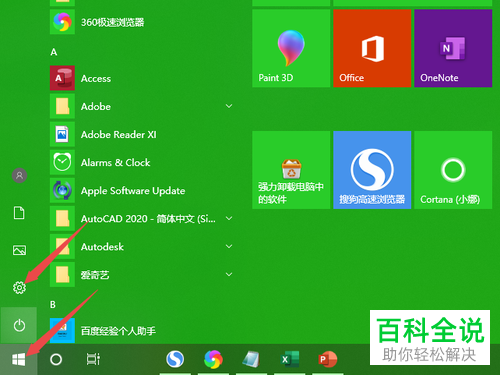Image resolution: width=500 pixels, height=375 pixels.
Task: Open Settings gear in Start sidebar
Action: tap(19, 287)
